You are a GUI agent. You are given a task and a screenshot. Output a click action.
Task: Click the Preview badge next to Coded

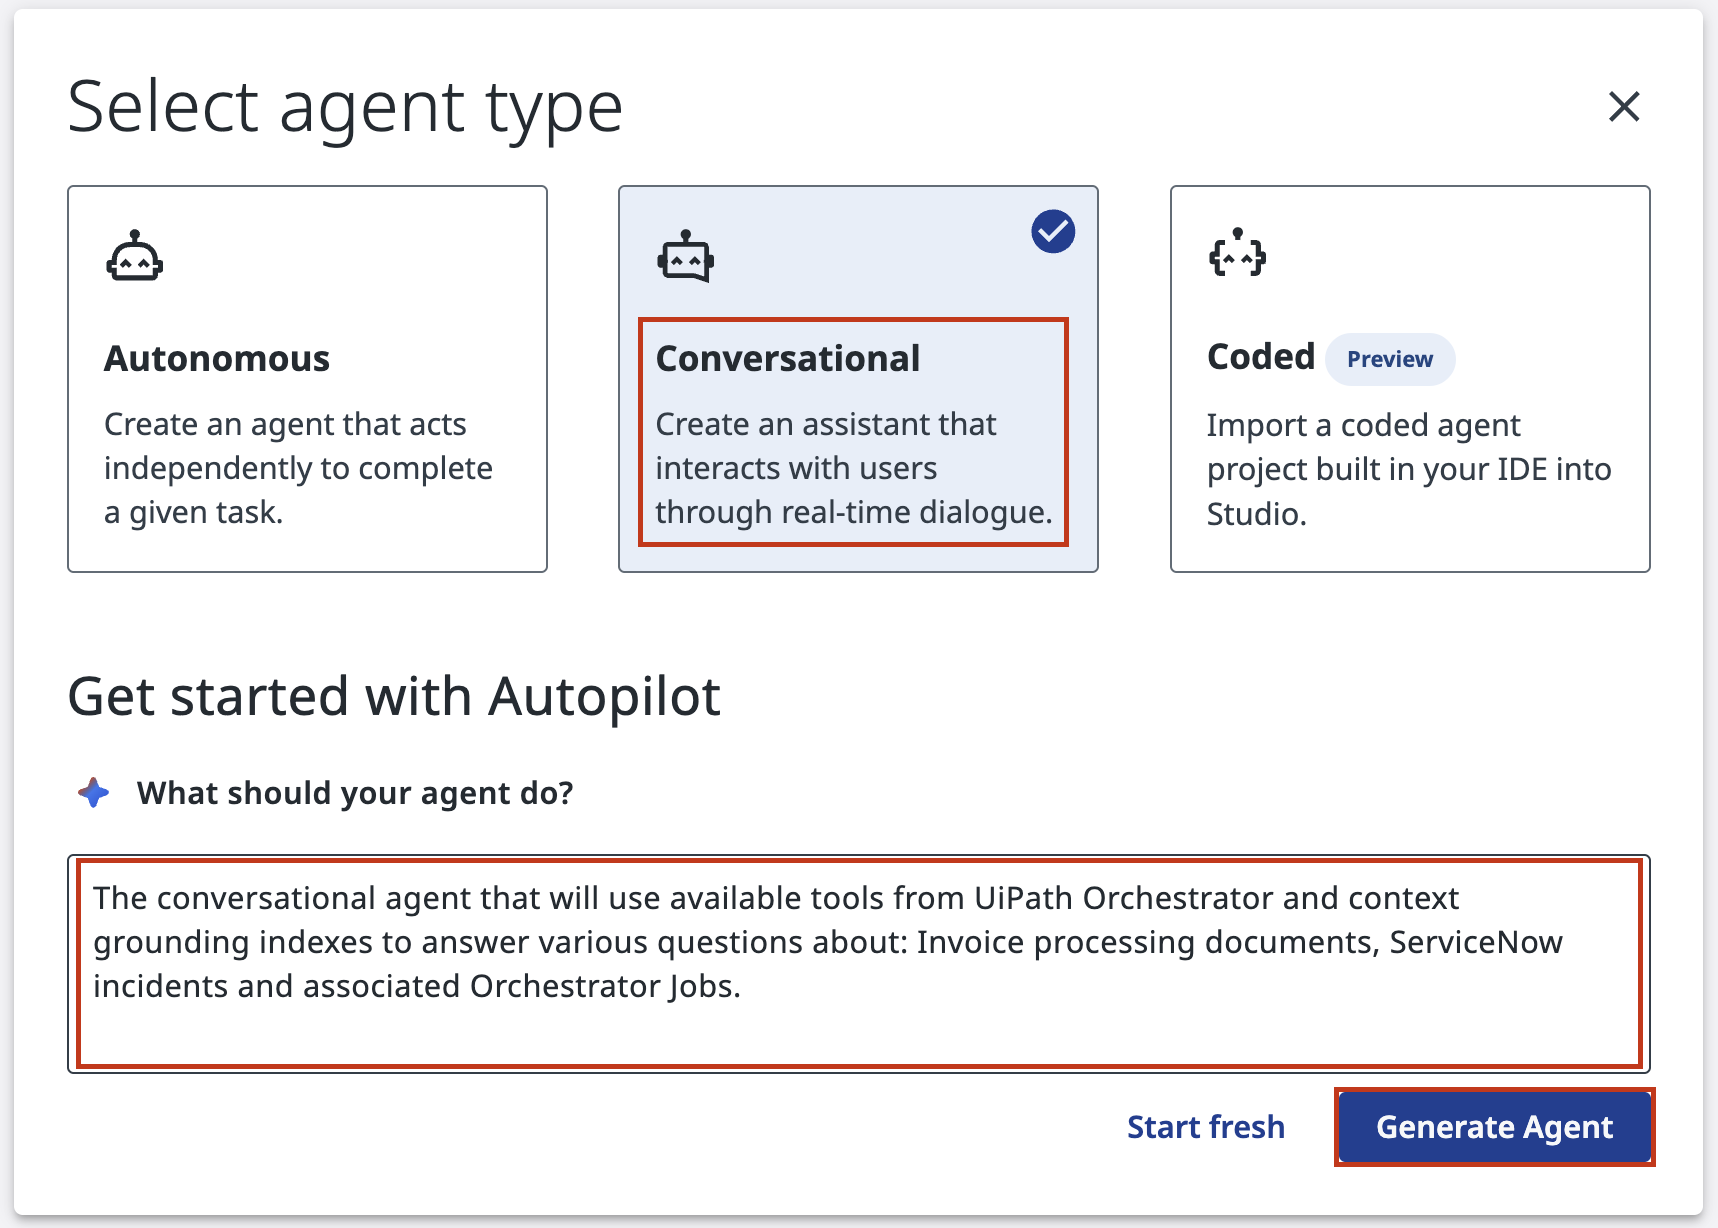1390,359
